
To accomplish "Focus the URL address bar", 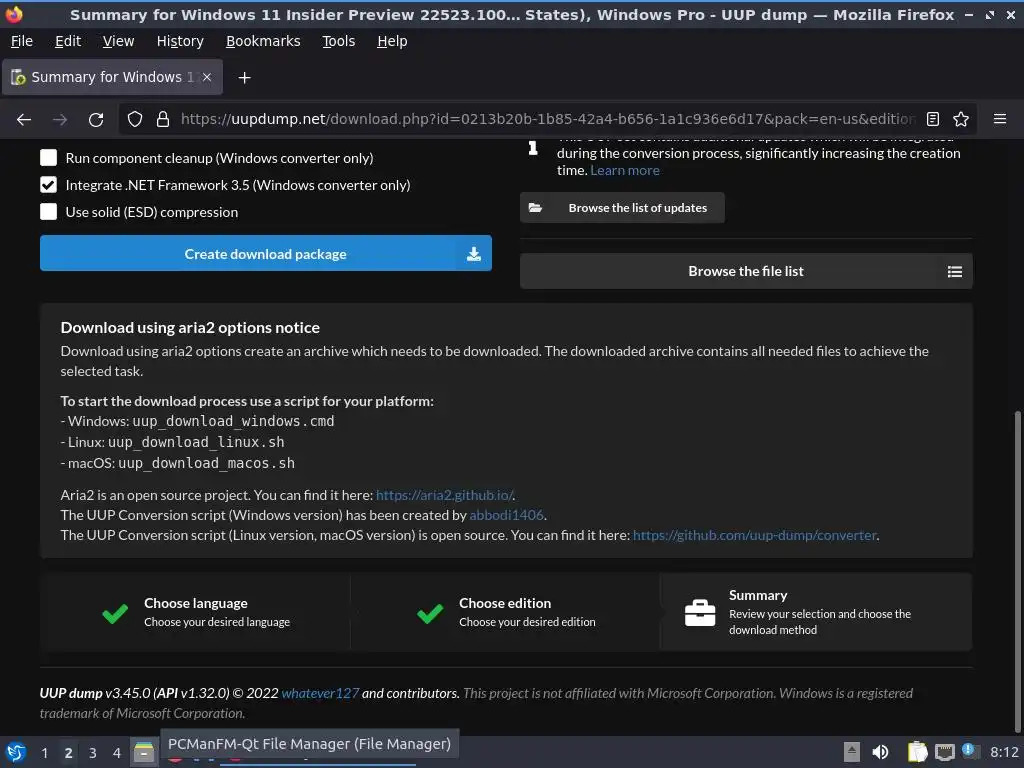I will 547,119.
